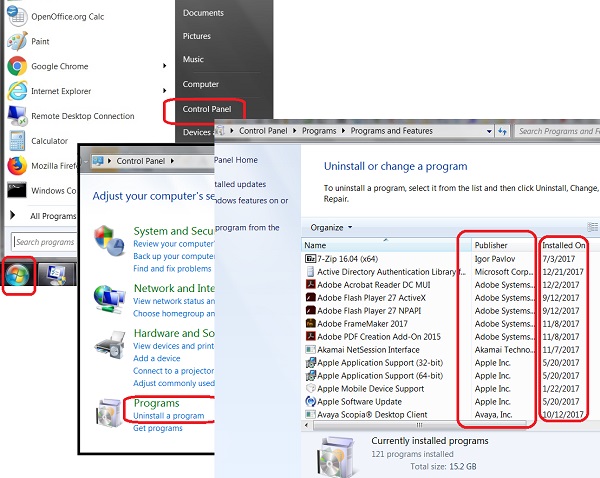Click Uninstall a program link
600x478 pixels.
point(168,416)
